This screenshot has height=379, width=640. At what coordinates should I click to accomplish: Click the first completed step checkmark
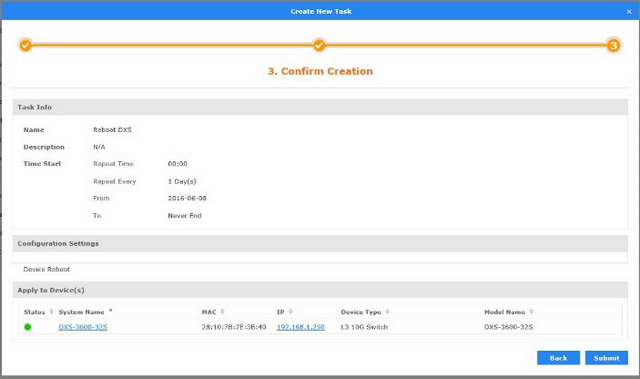click(25, 45)
